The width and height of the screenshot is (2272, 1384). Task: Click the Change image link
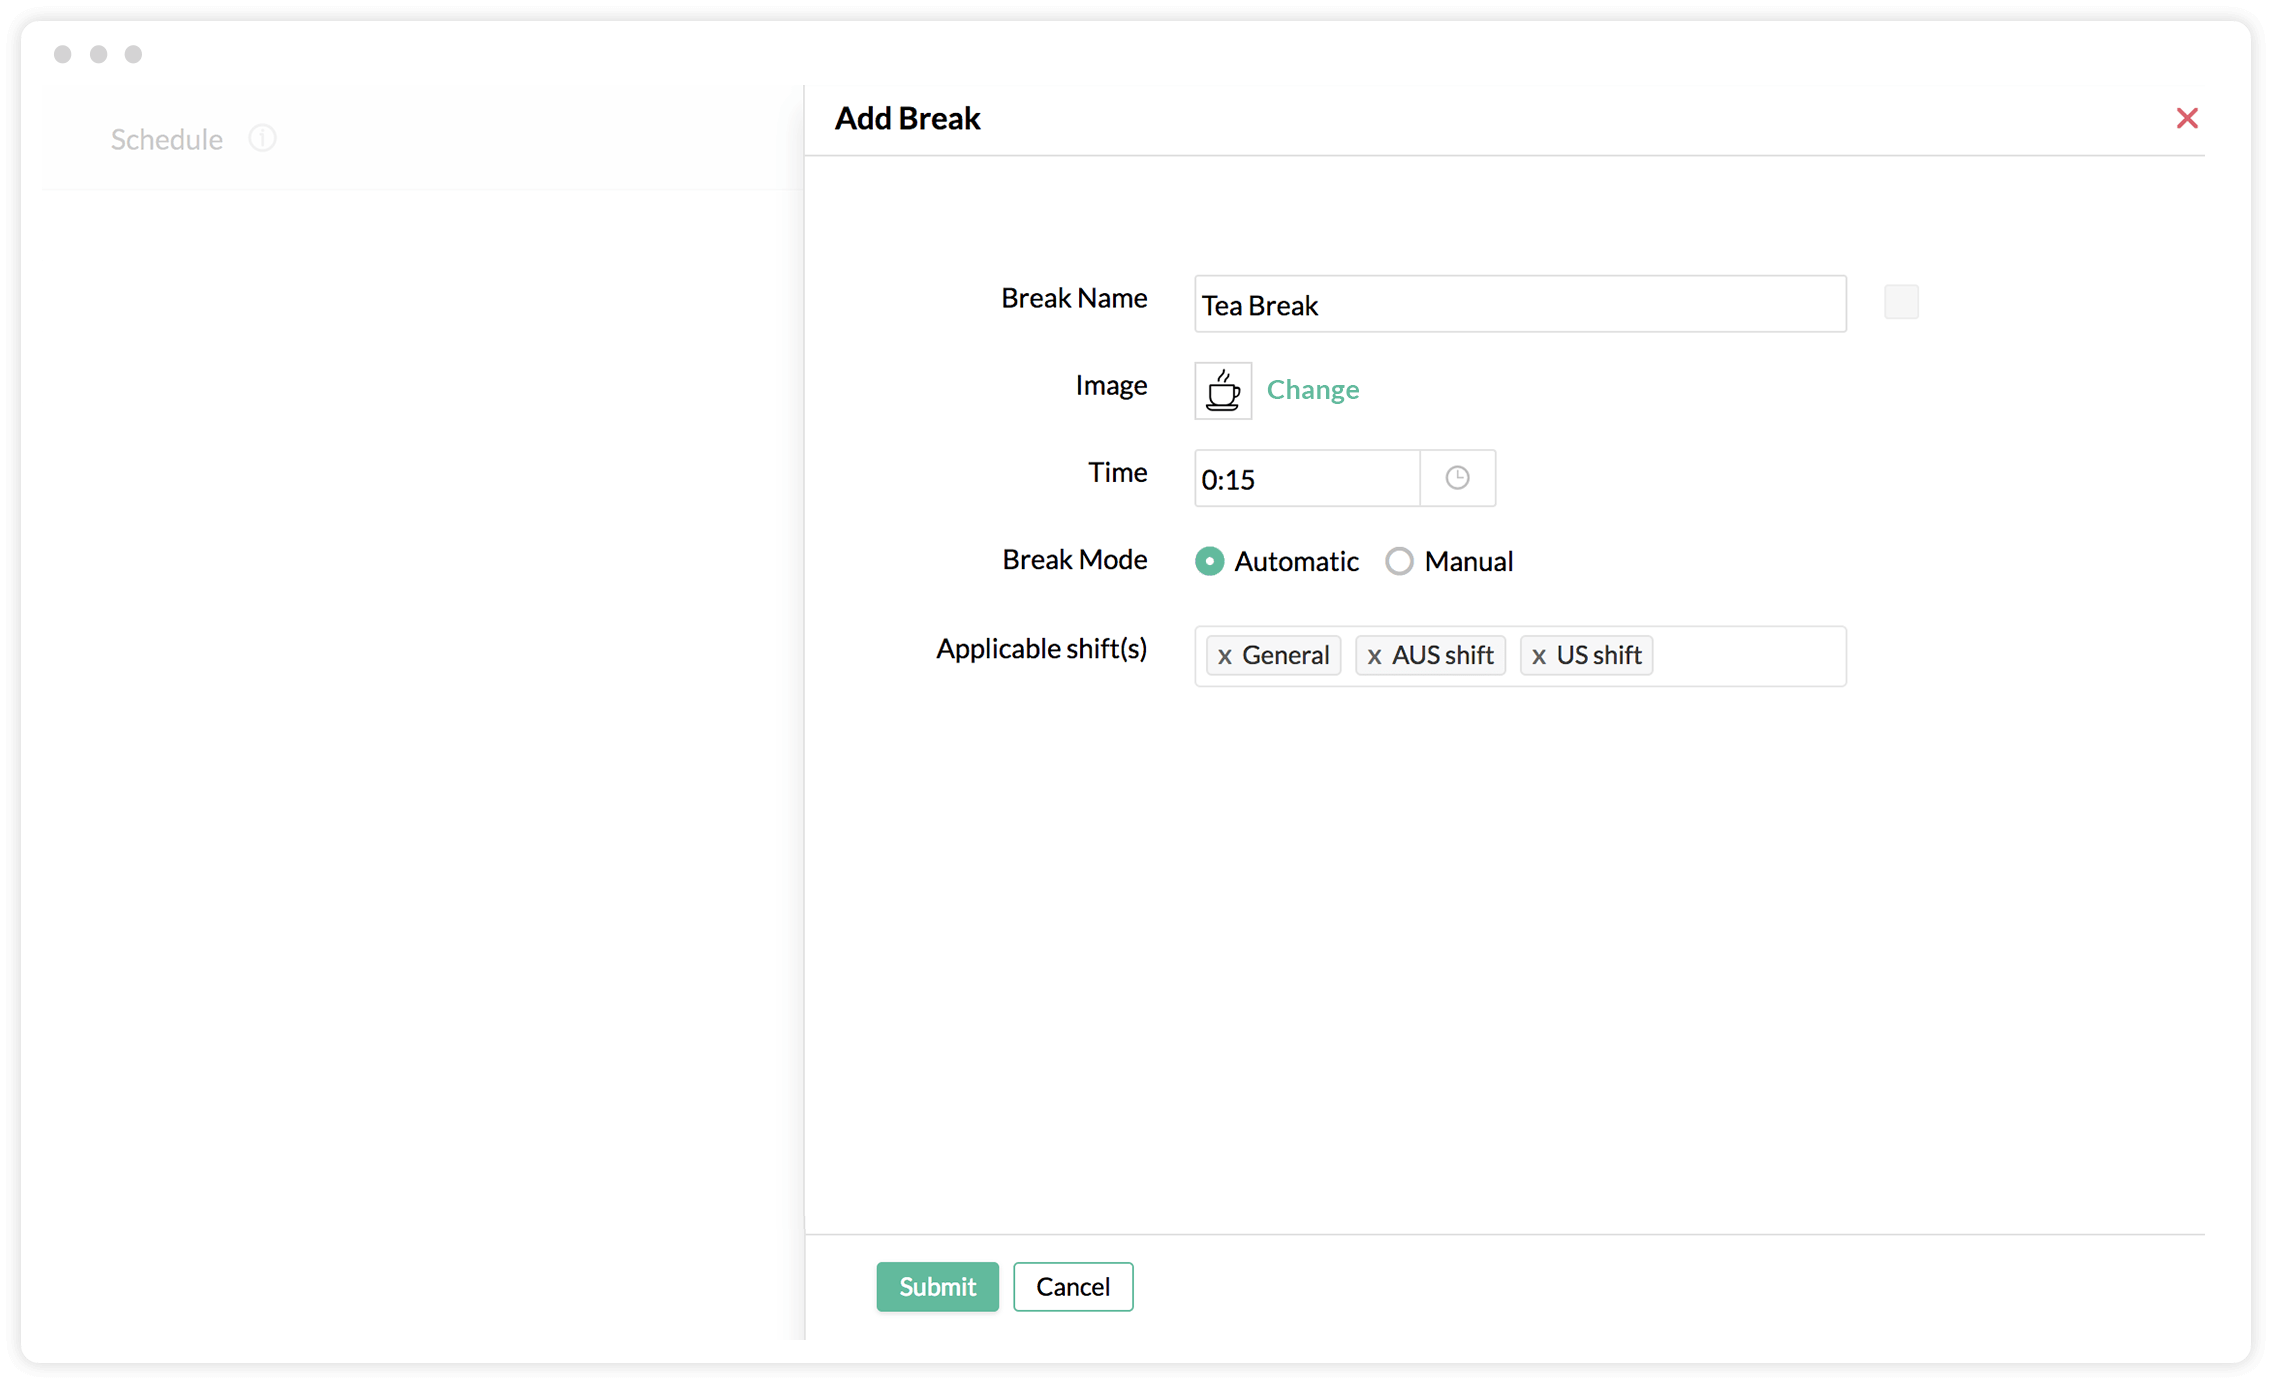pos(1313,389)
